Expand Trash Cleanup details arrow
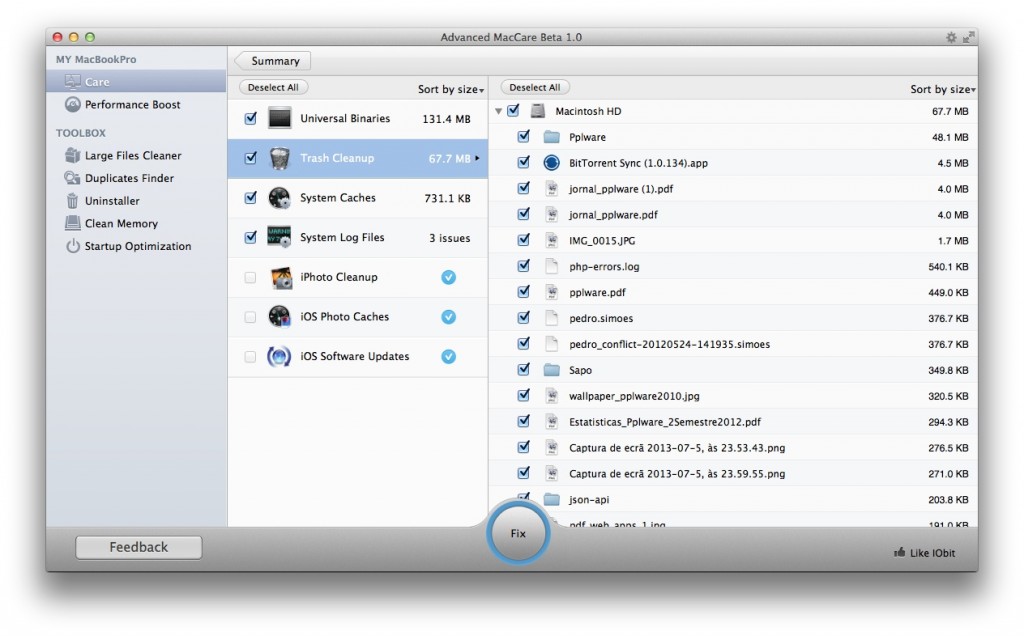The height and width of the screenshot is (636, 1024). point(477,158)
